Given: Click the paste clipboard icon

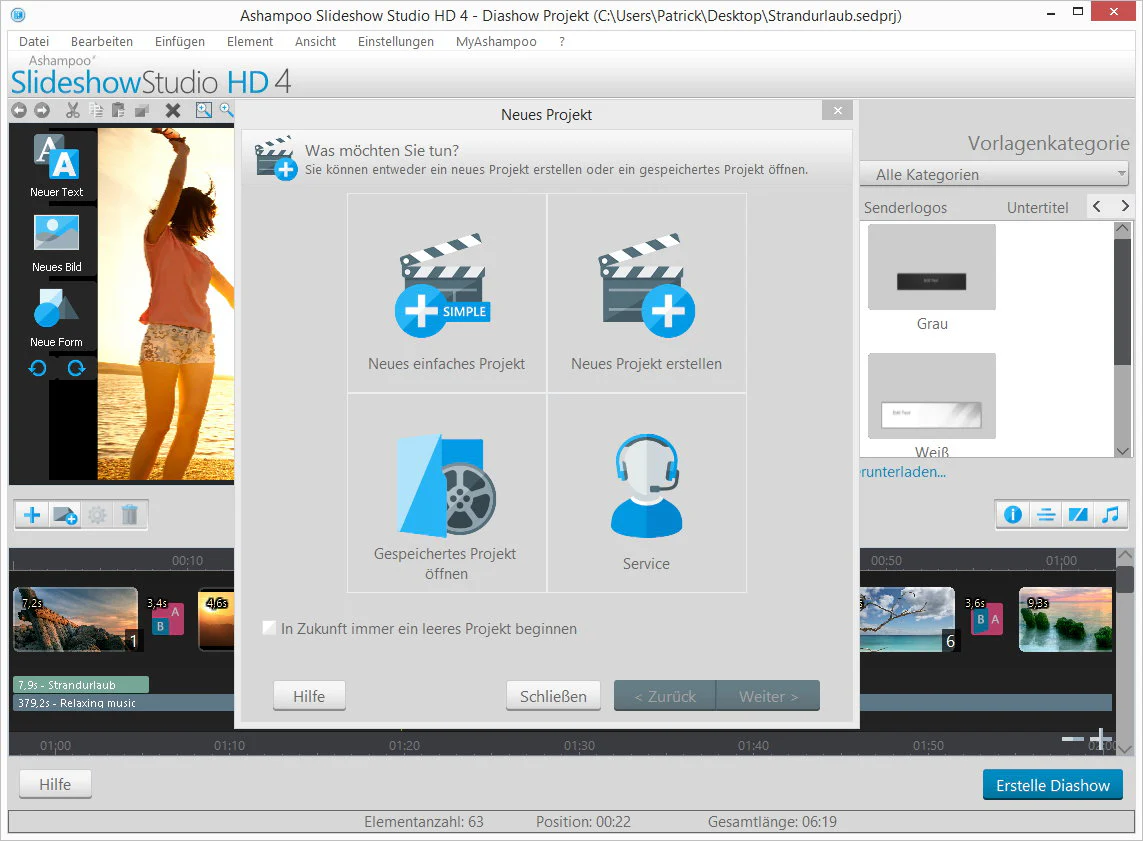Looking at the screenshot, I should pyautogui.click(x=118, y=110).
